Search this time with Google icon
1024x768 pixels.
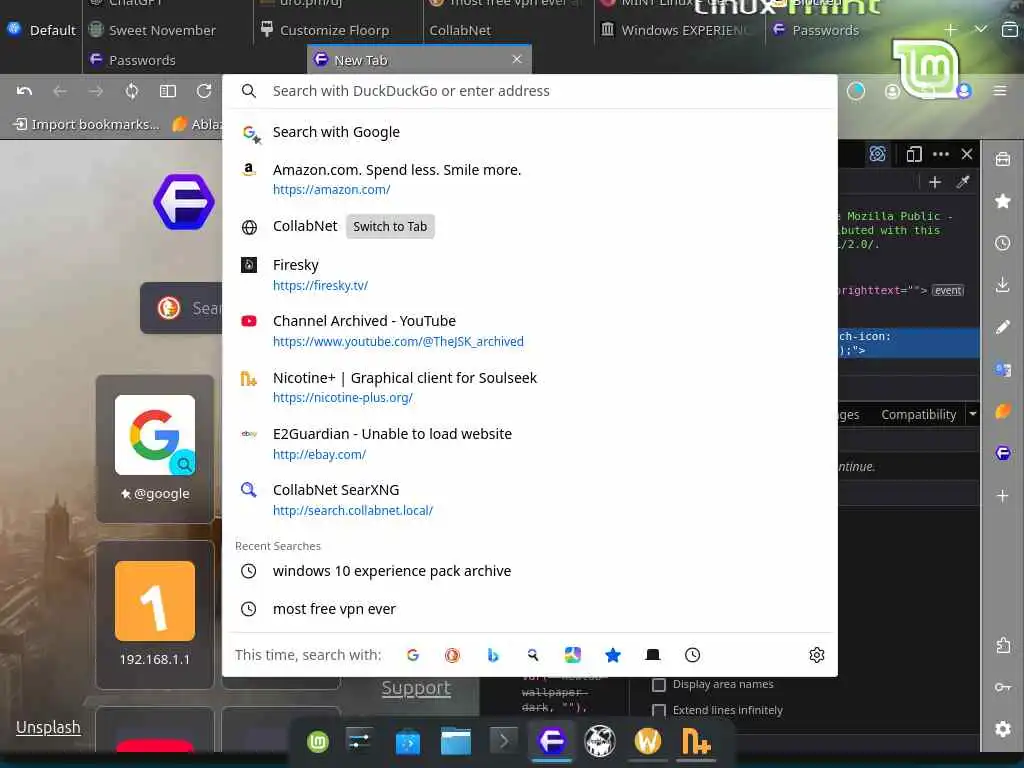point(413,655)
